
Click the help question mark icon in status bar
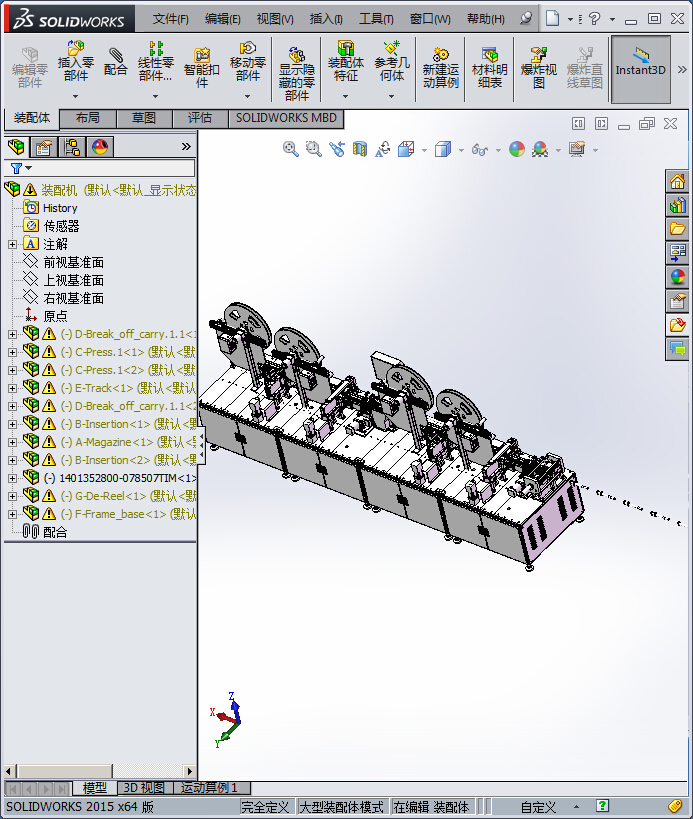[x=602, y=806]
